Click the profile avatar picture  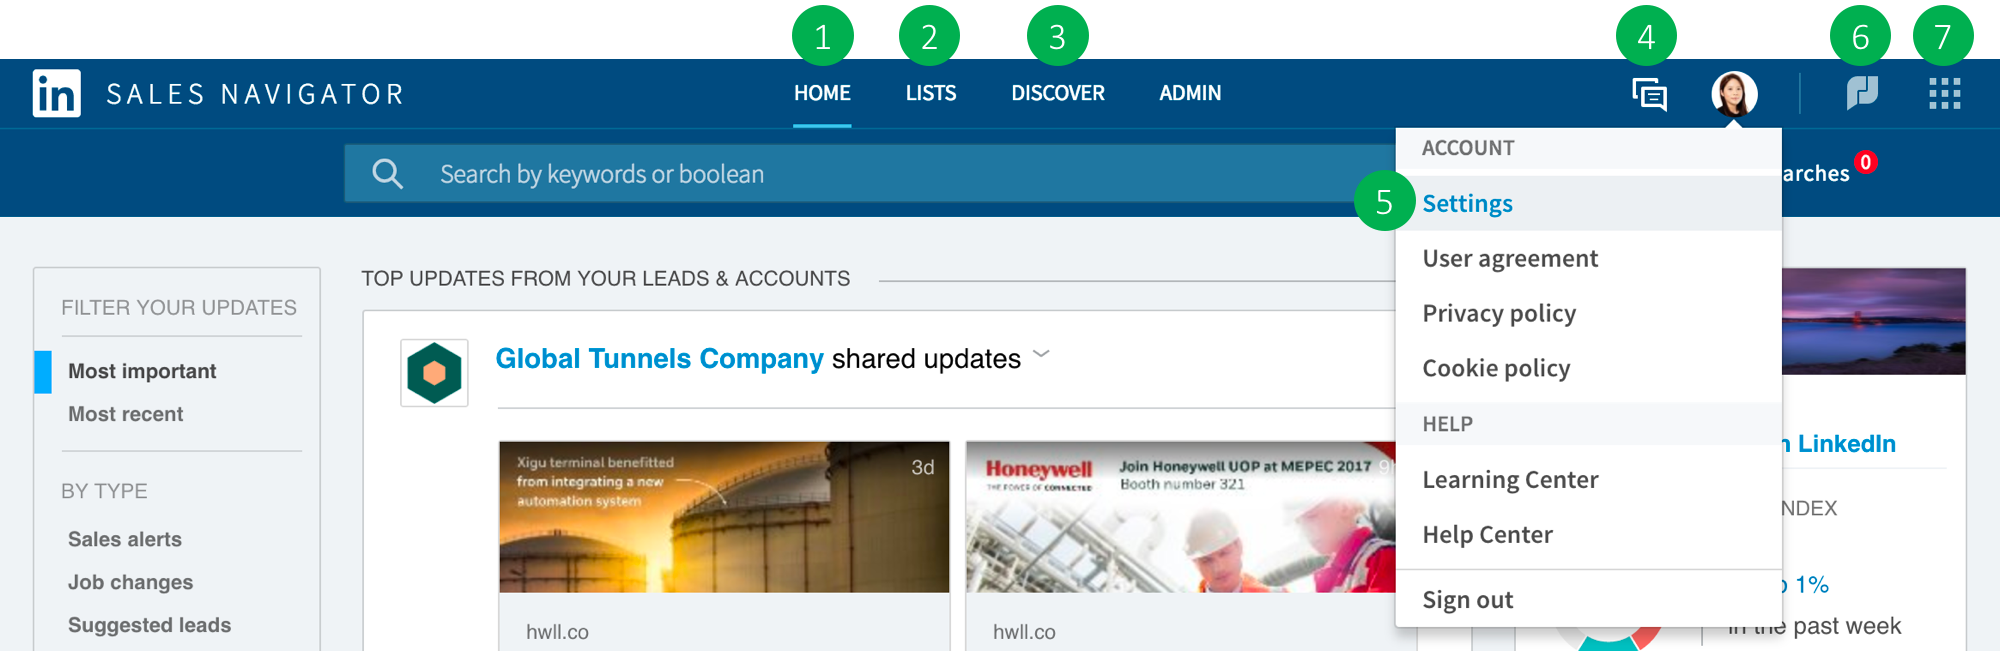coord(1734,94)
